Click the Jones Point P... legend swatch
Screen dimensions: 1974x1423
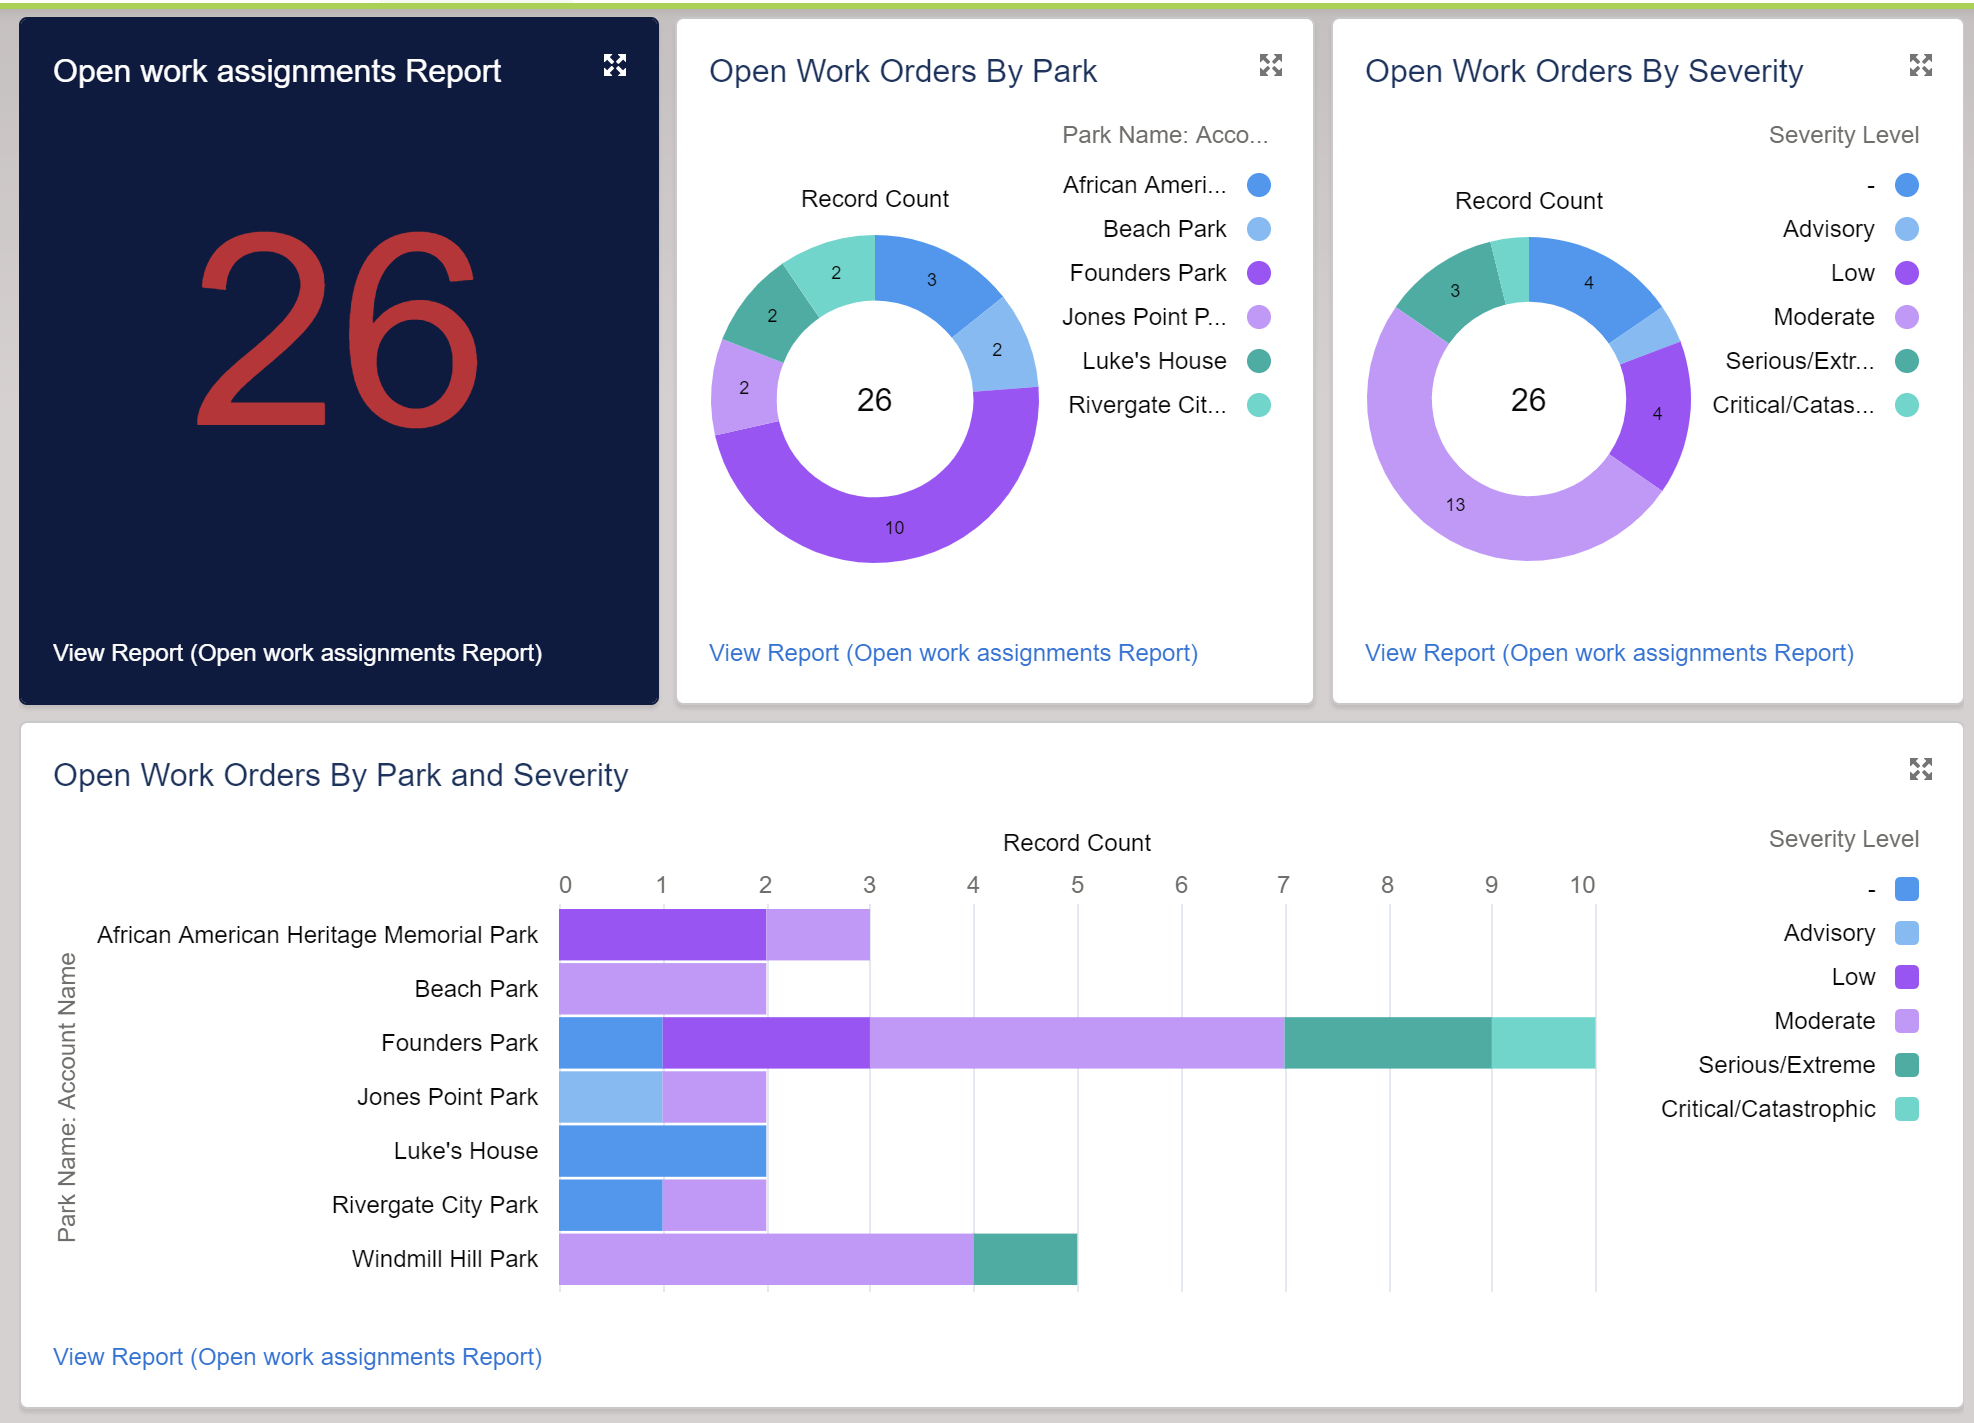click(1259, 317)
